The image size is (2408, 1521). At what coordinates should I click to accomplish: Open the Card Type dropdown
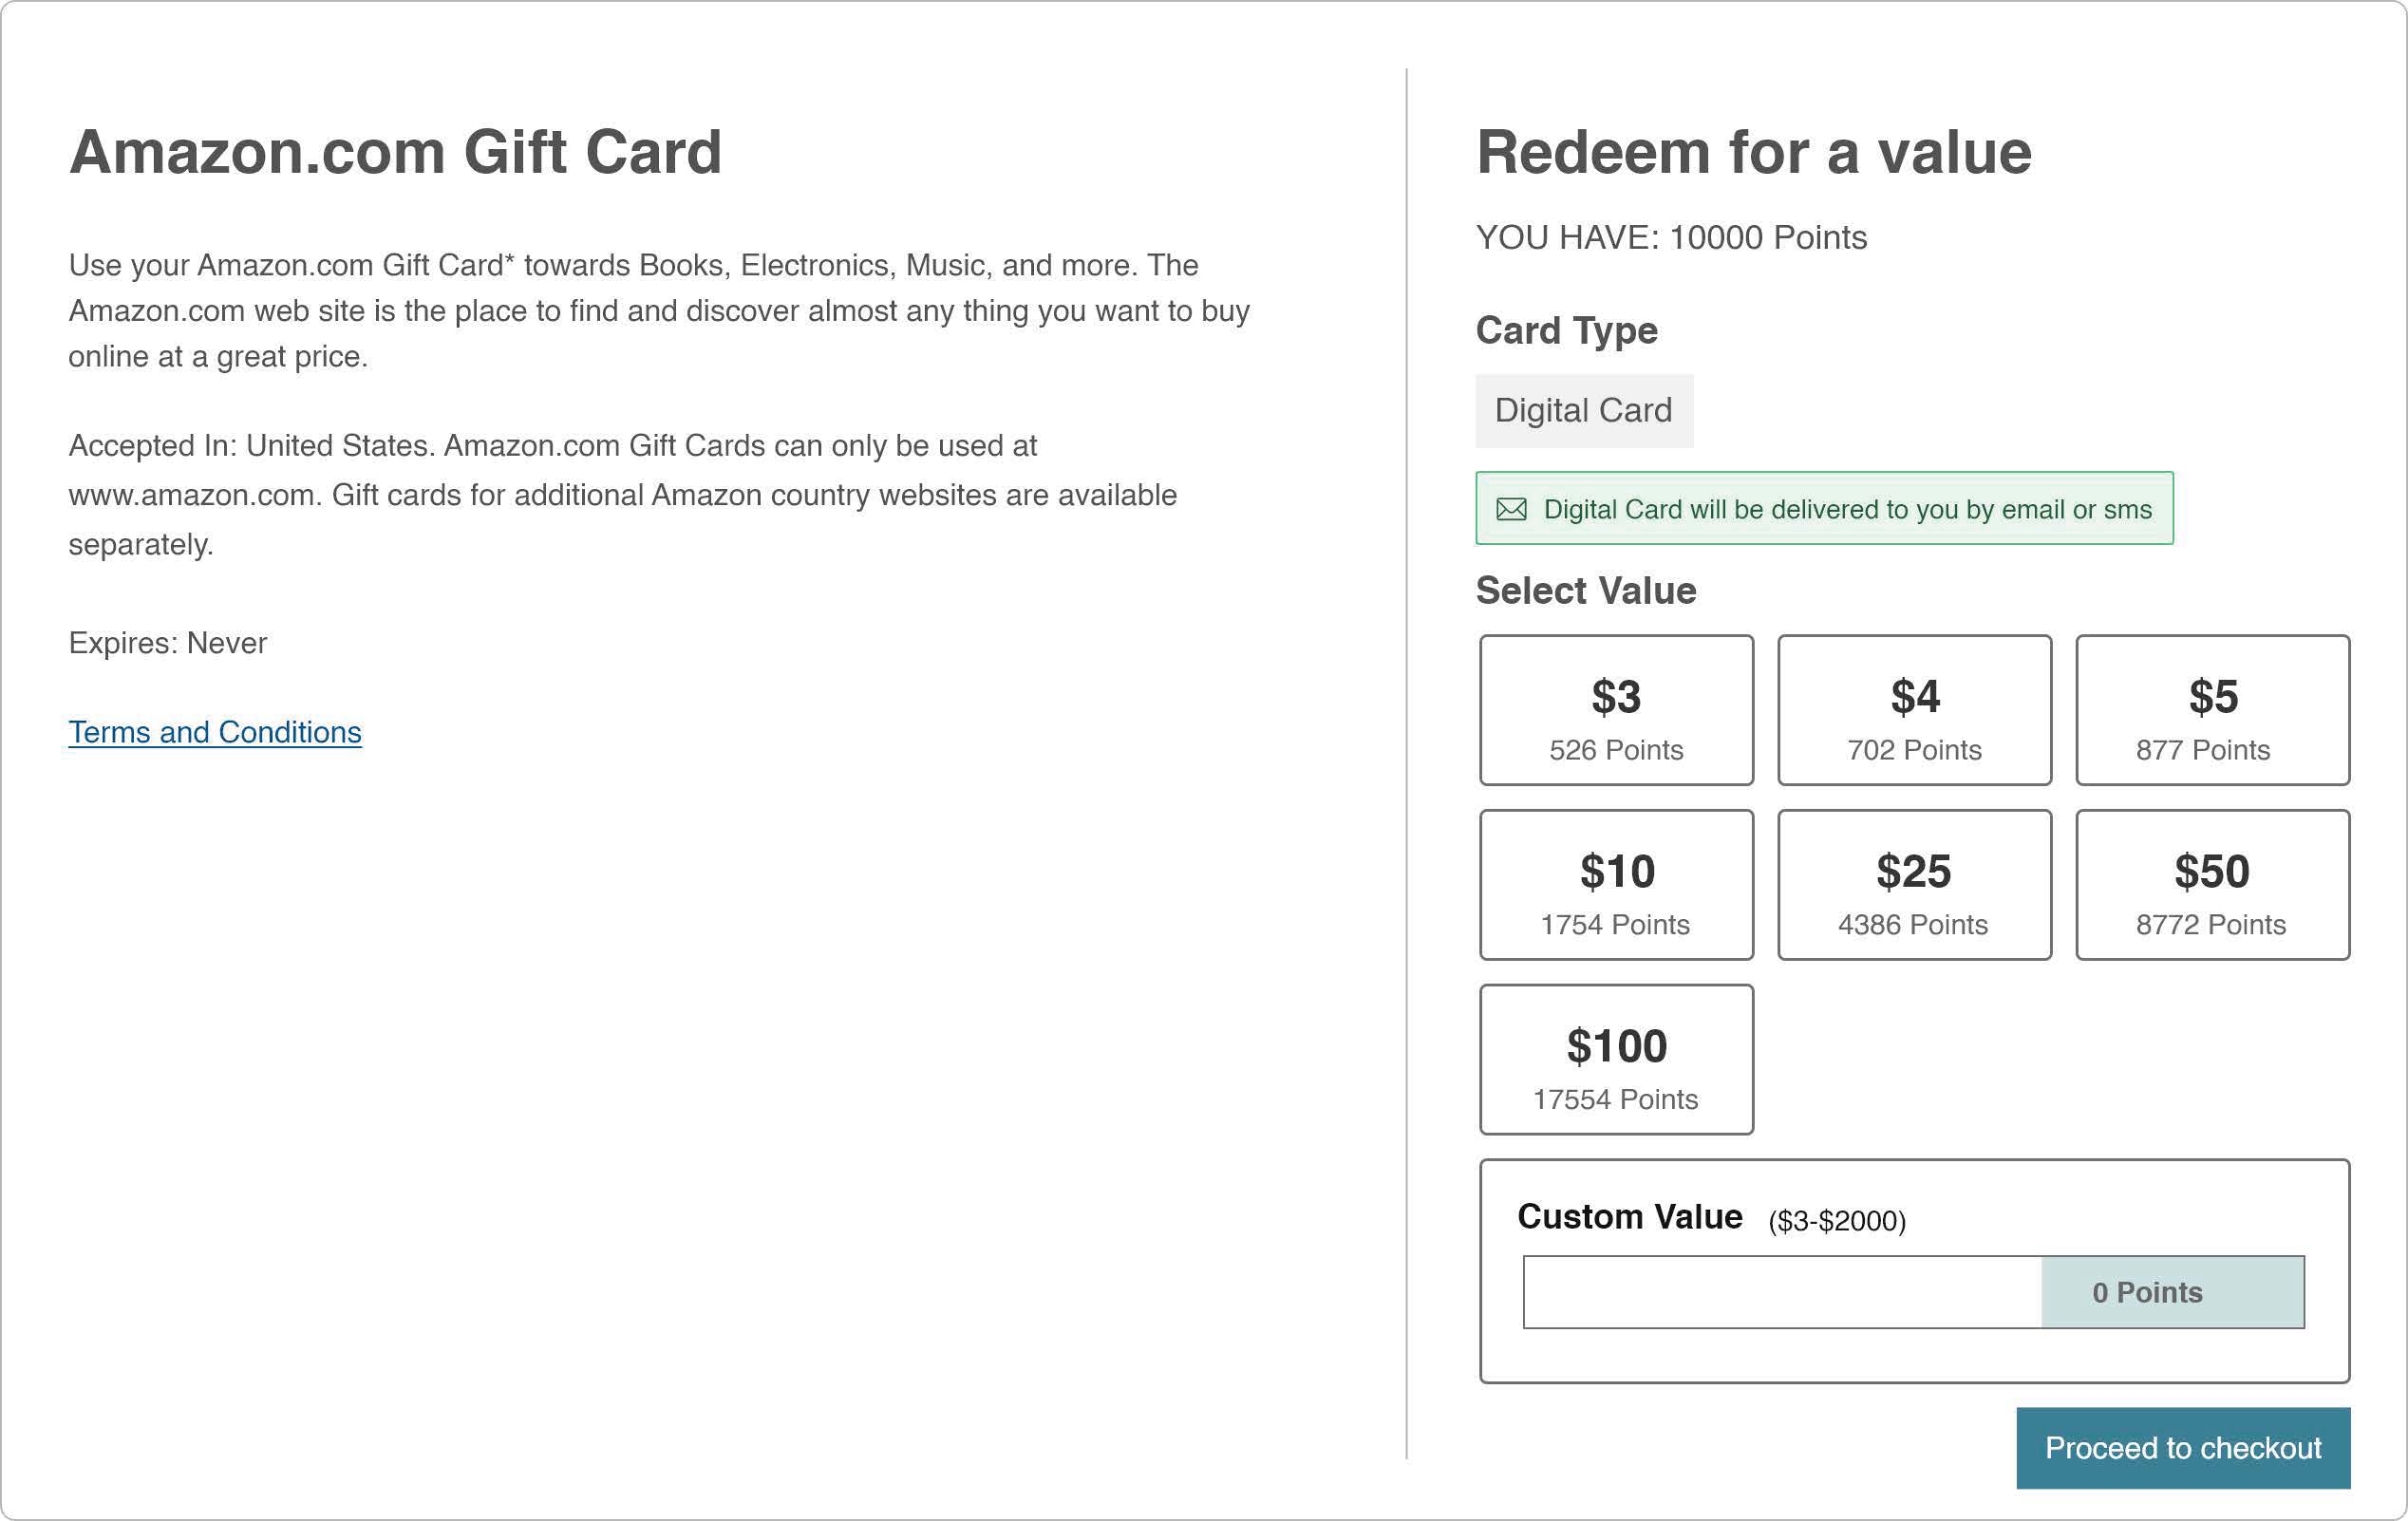click(1581, 408)
